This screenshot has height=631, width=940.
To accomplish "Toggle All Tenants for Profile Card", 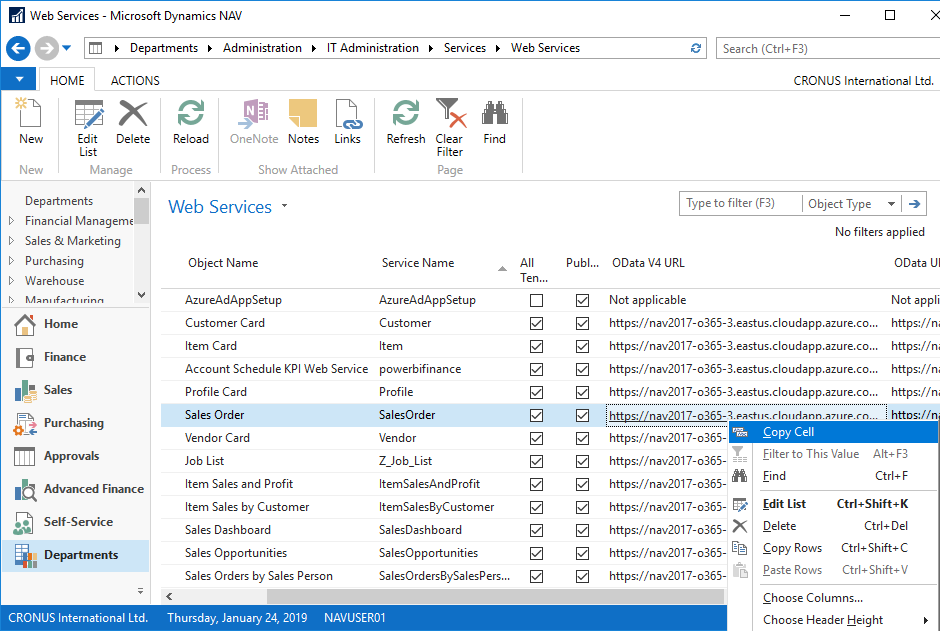I will click(537, 393).
